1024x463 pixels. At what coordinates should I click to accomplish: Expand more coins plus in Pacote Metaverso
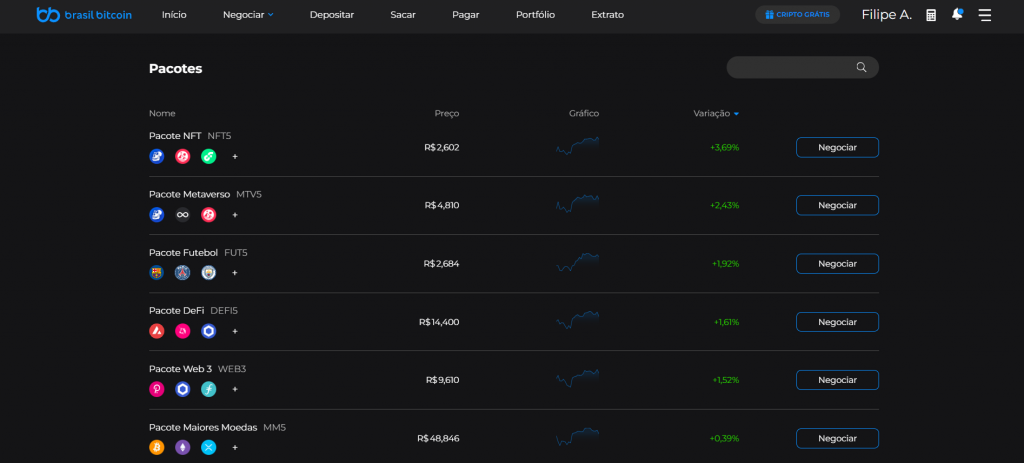pyautogui.click(x=235, y=215)
